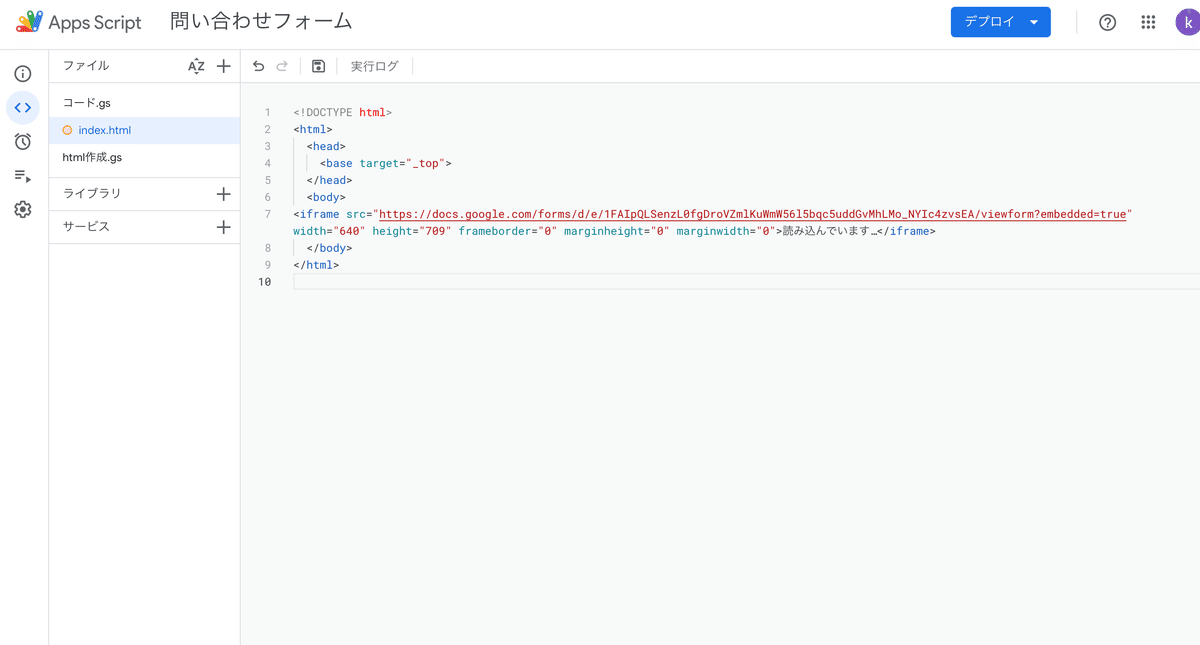
Task: Open the account avatar
Action: 1188,22
